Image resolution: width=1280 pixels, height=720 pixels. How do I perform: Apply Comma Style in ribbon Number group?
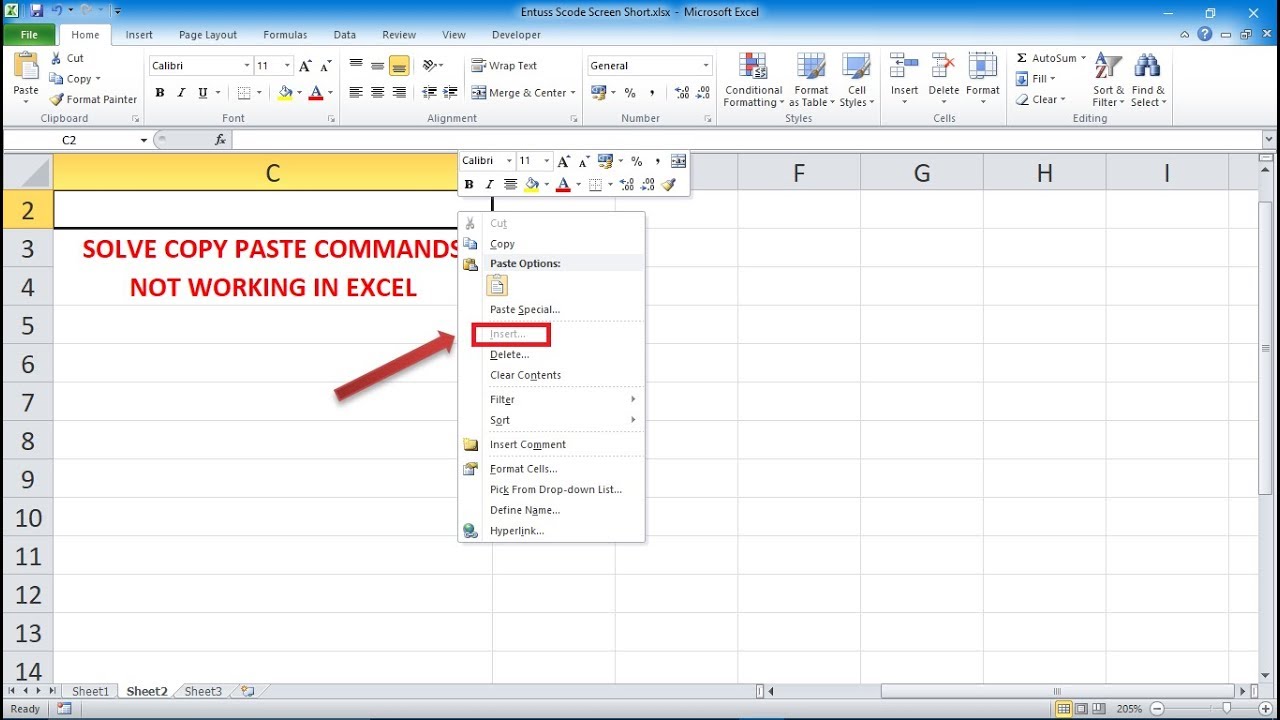(x=652, y=93)
